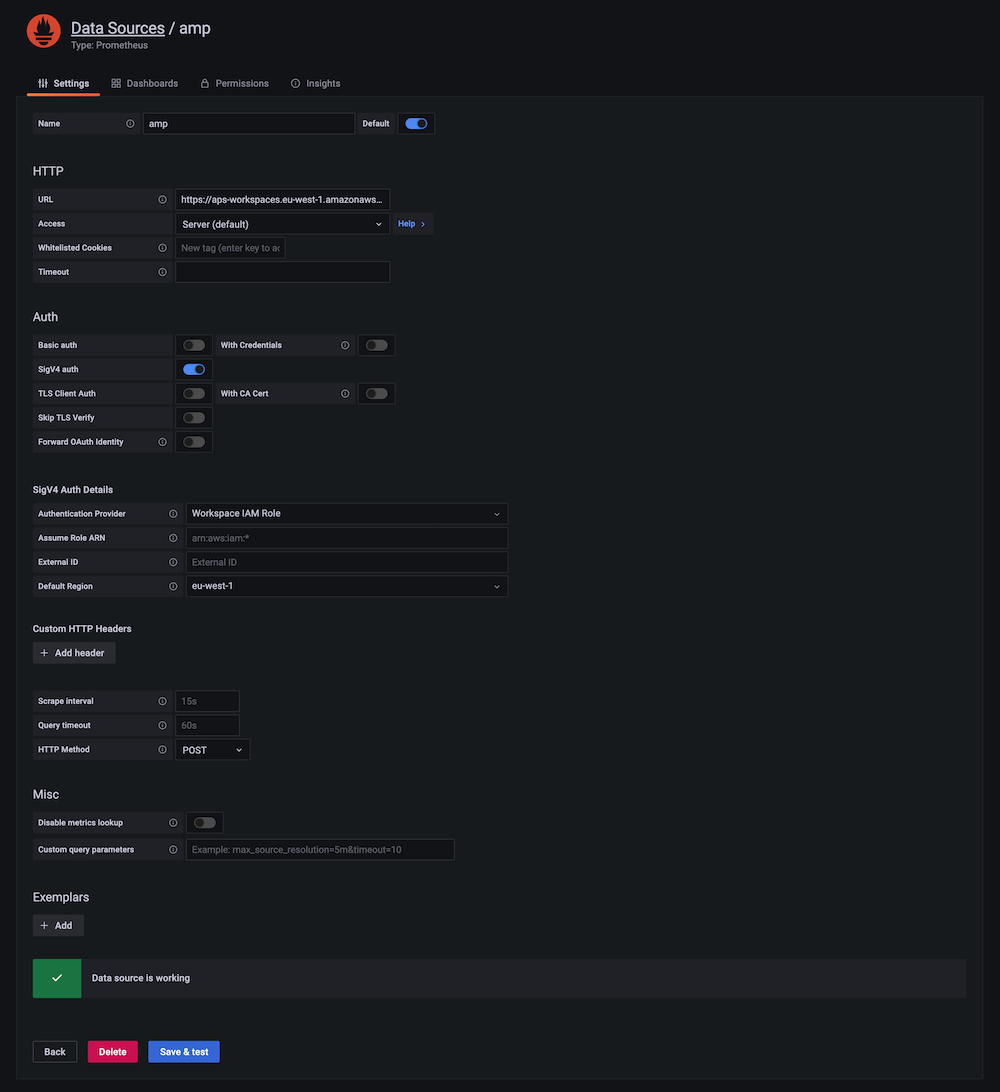The width and height of the screenshot is (1000, 1092).
Task: Click the info icon for HTTP Method
Action: 162,750
